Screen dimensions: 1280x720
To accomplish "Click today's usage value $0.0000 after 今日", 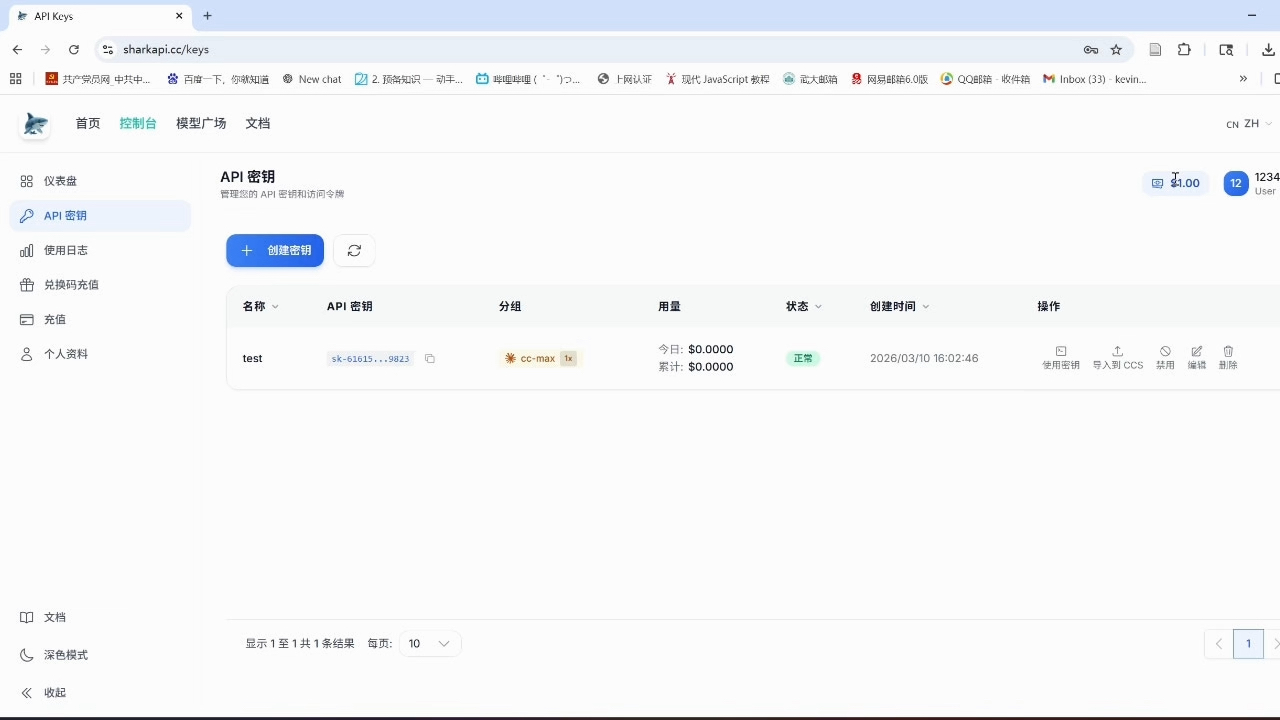I will [x=711, y=350].
